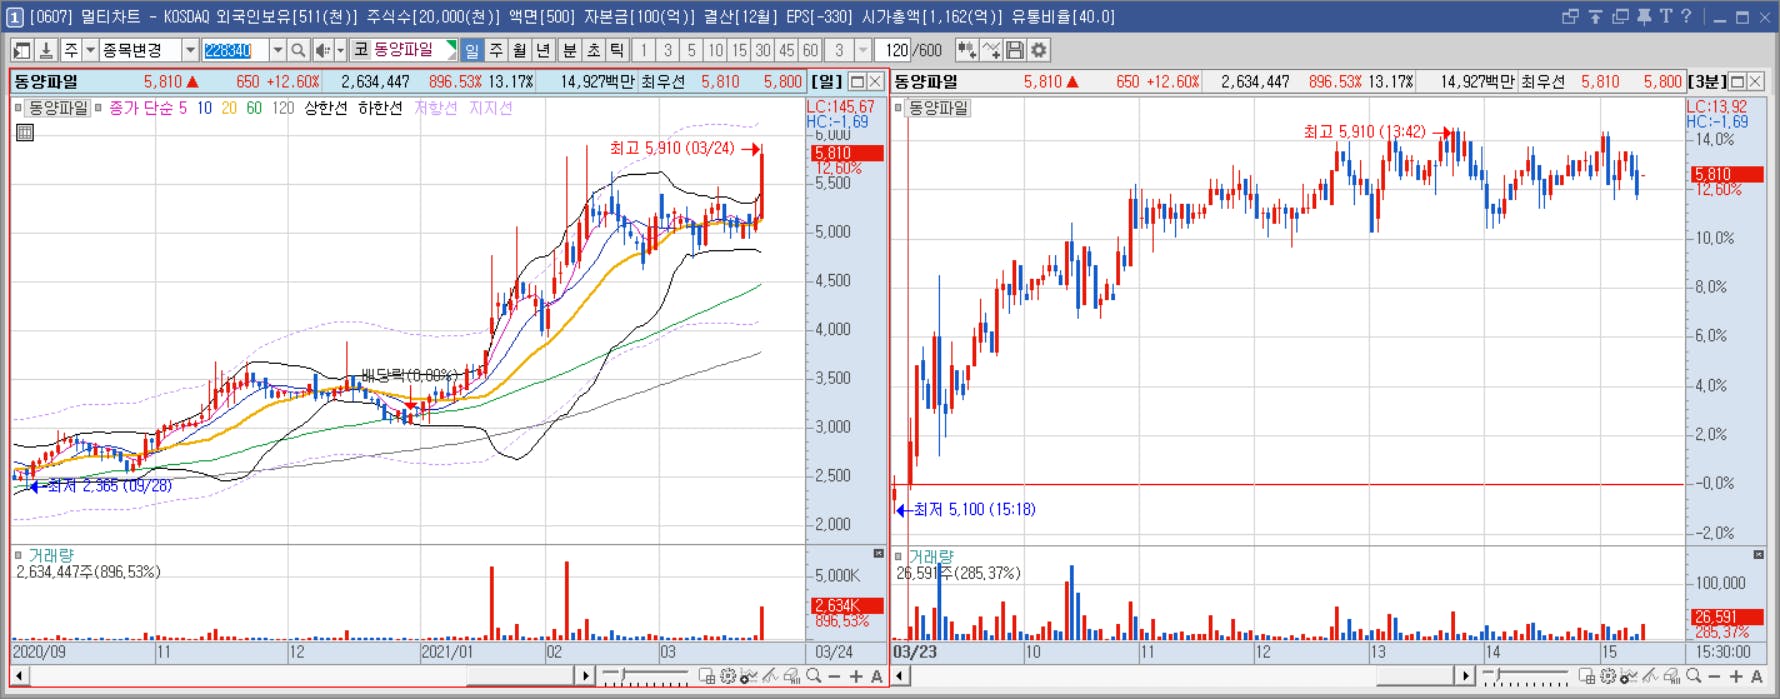
Task: Zoom in with plus icon on 3-minute chart
Action: pyautogui.click(x=1736, y=677)
